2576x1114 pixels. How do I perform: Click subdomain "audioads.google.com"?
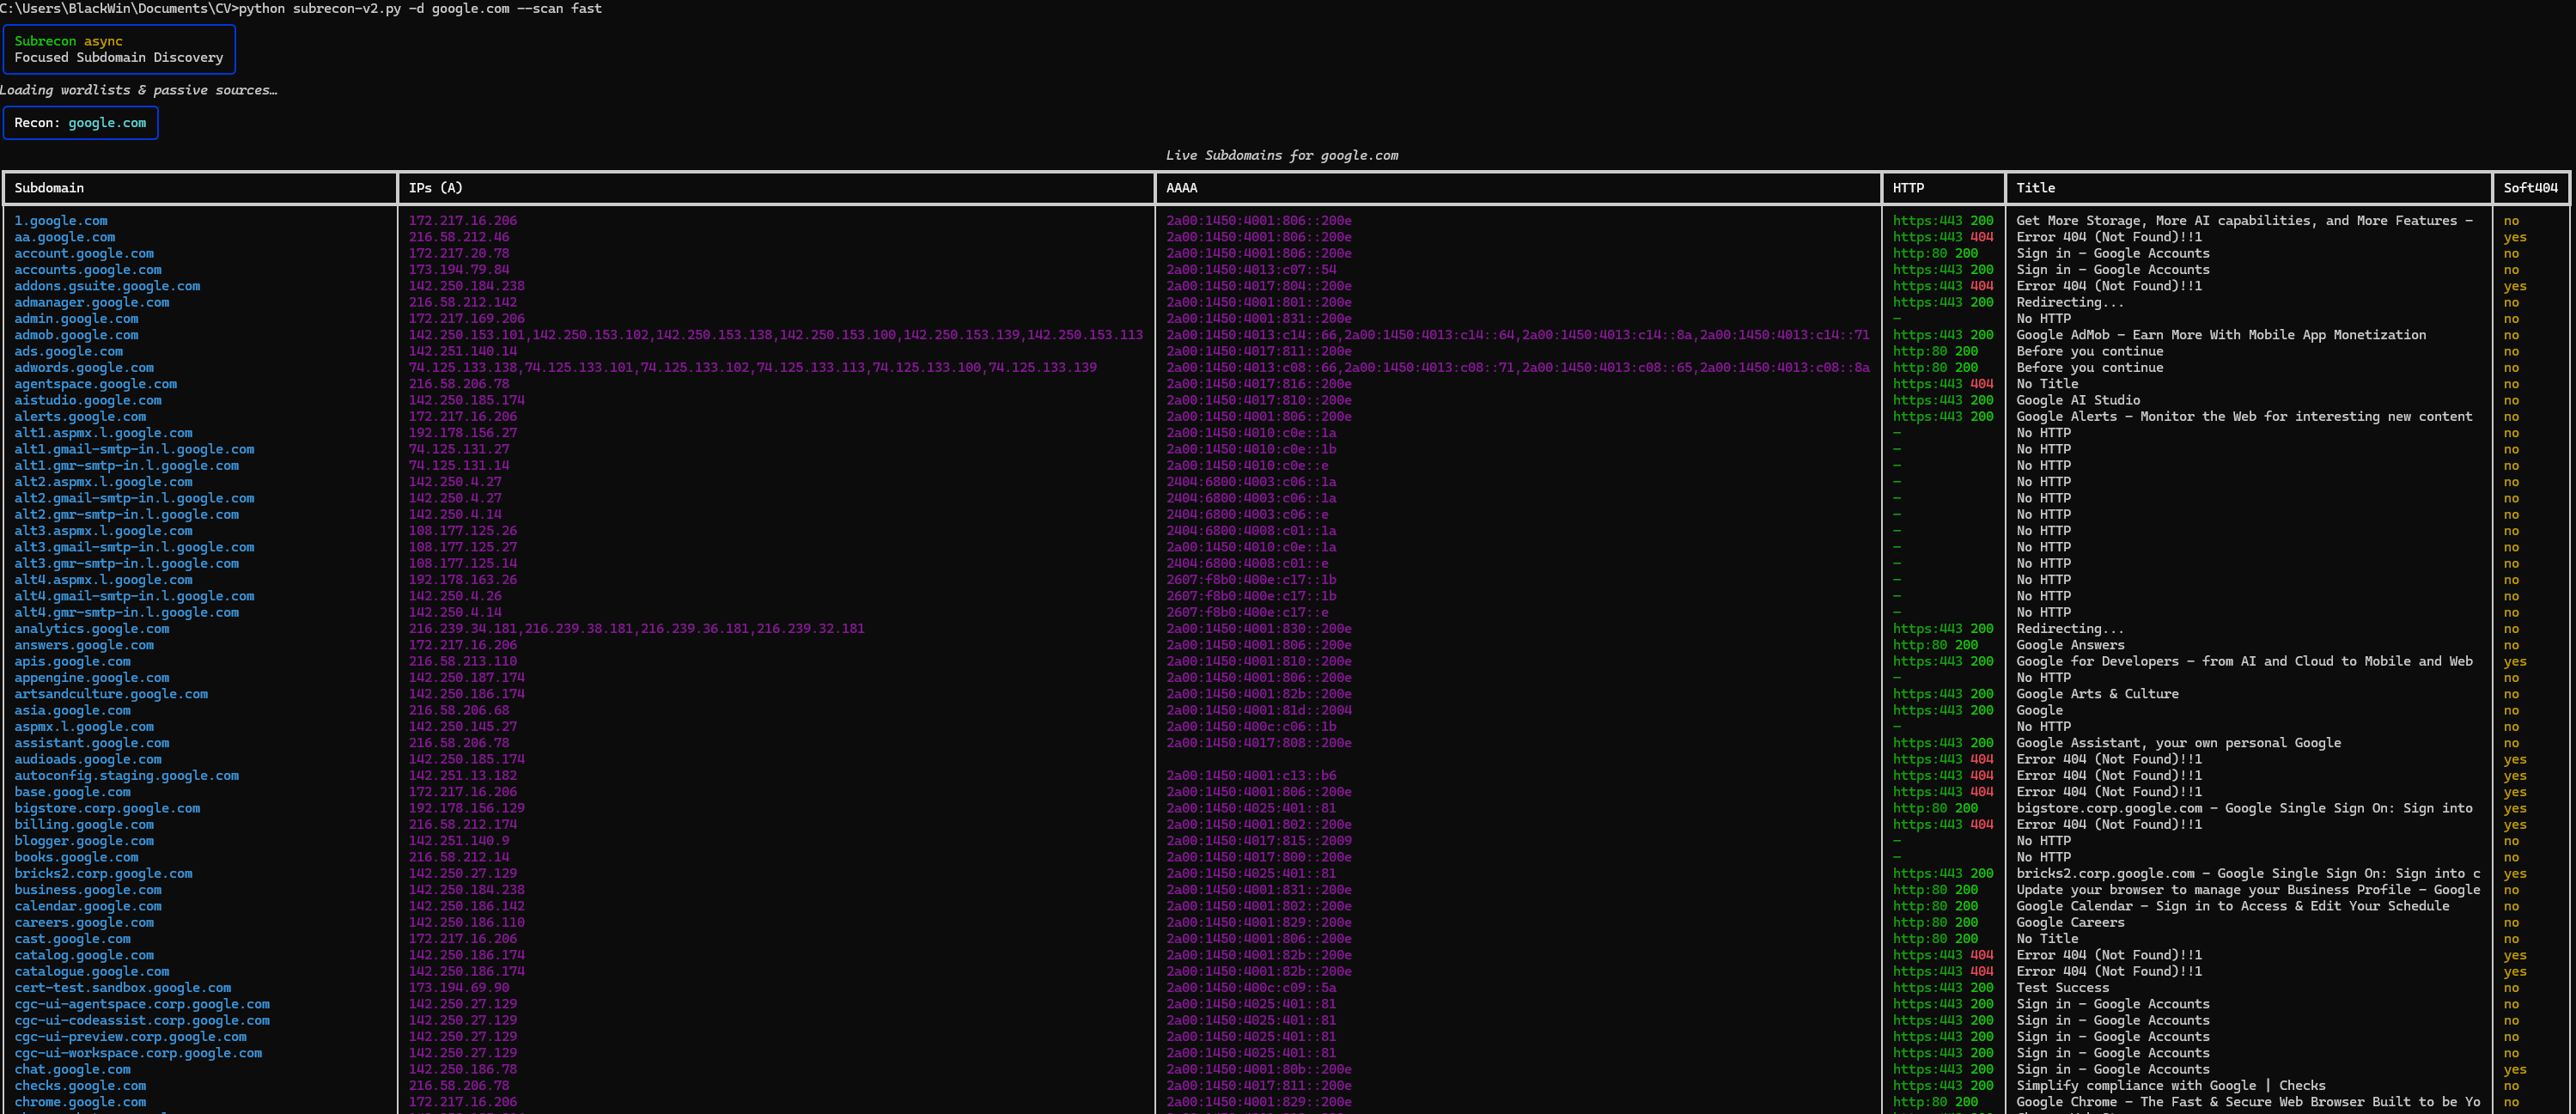click(88, 759)
